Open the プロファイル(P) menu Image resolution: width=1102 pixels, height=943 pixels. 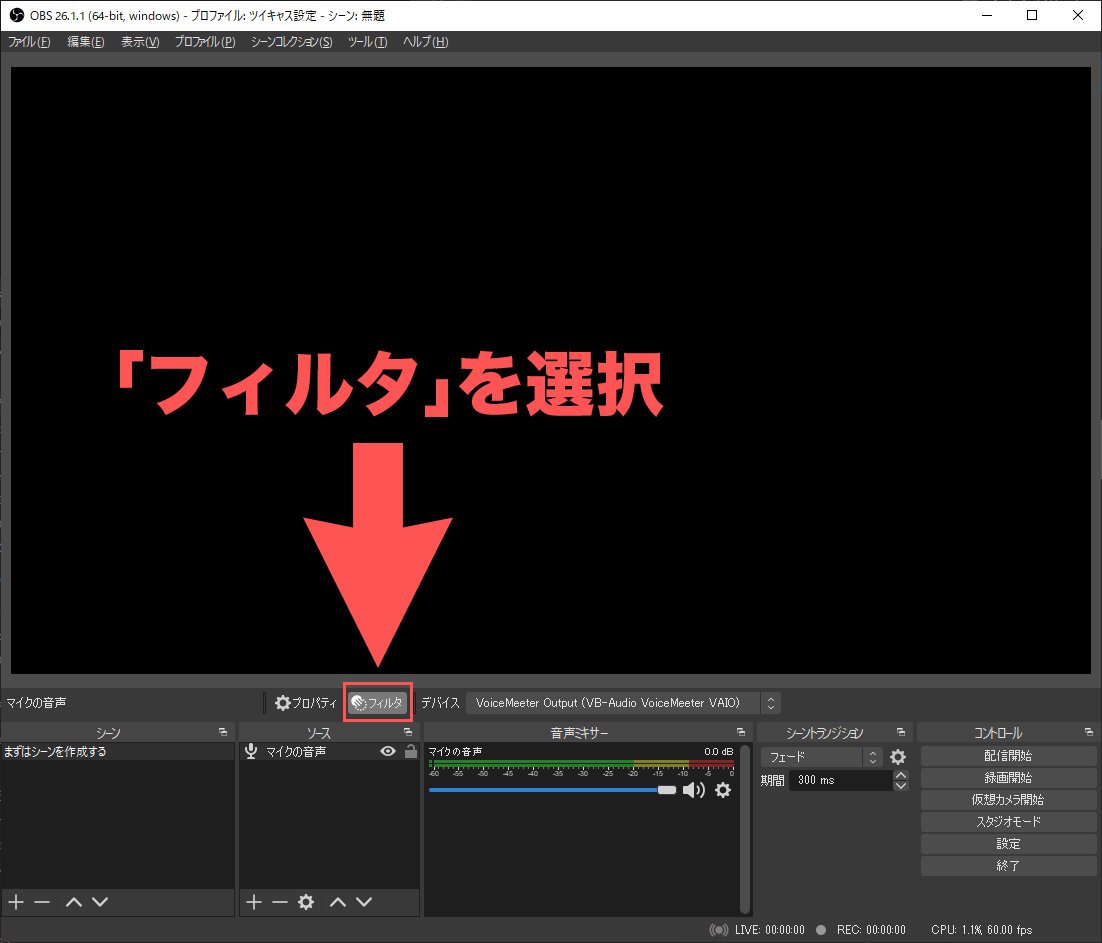(205, 42)
